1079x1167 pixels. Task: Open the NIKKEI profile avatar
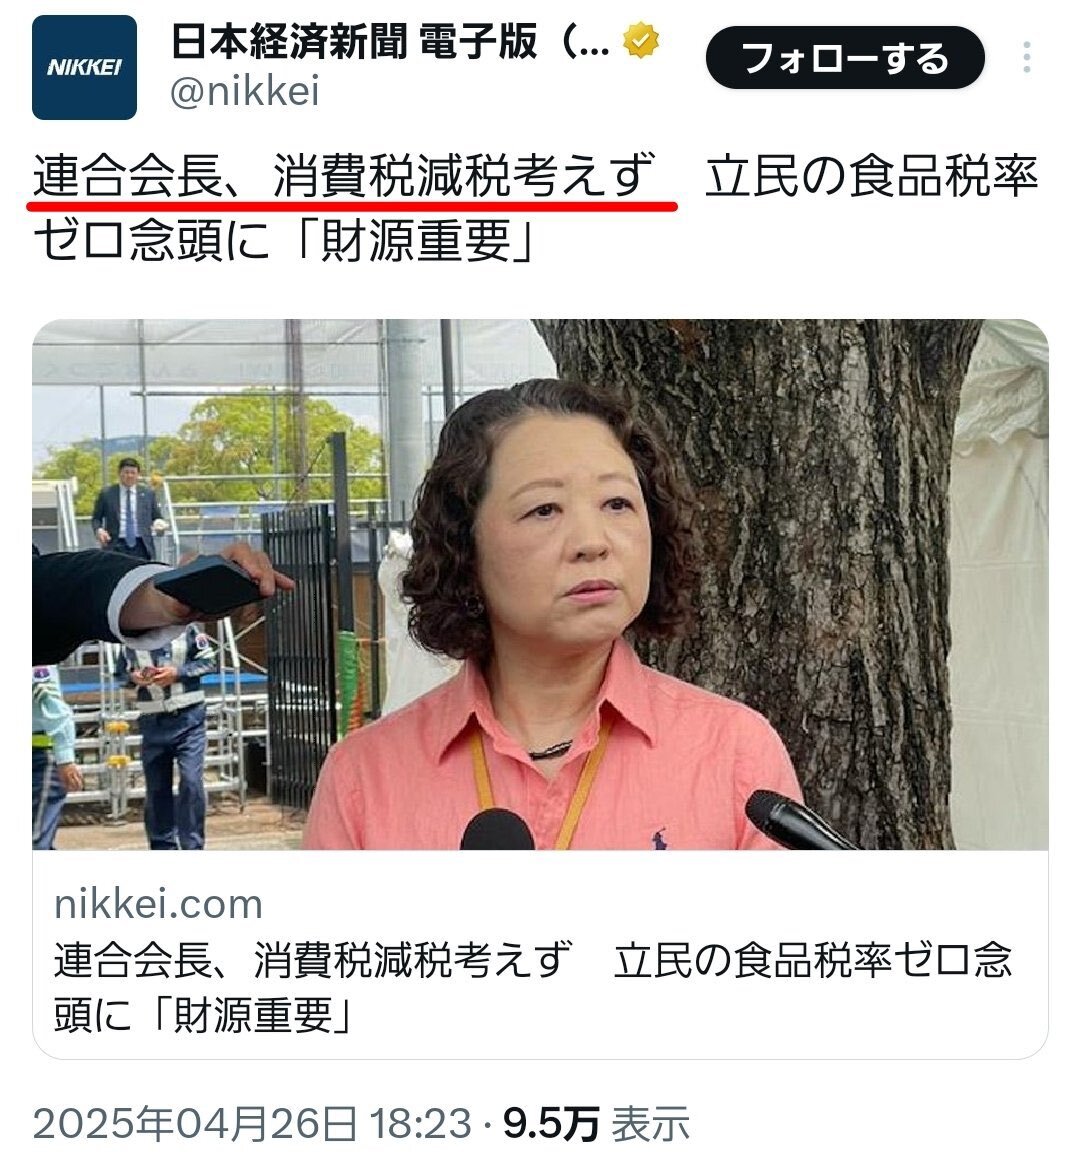(x=84, y=67)
